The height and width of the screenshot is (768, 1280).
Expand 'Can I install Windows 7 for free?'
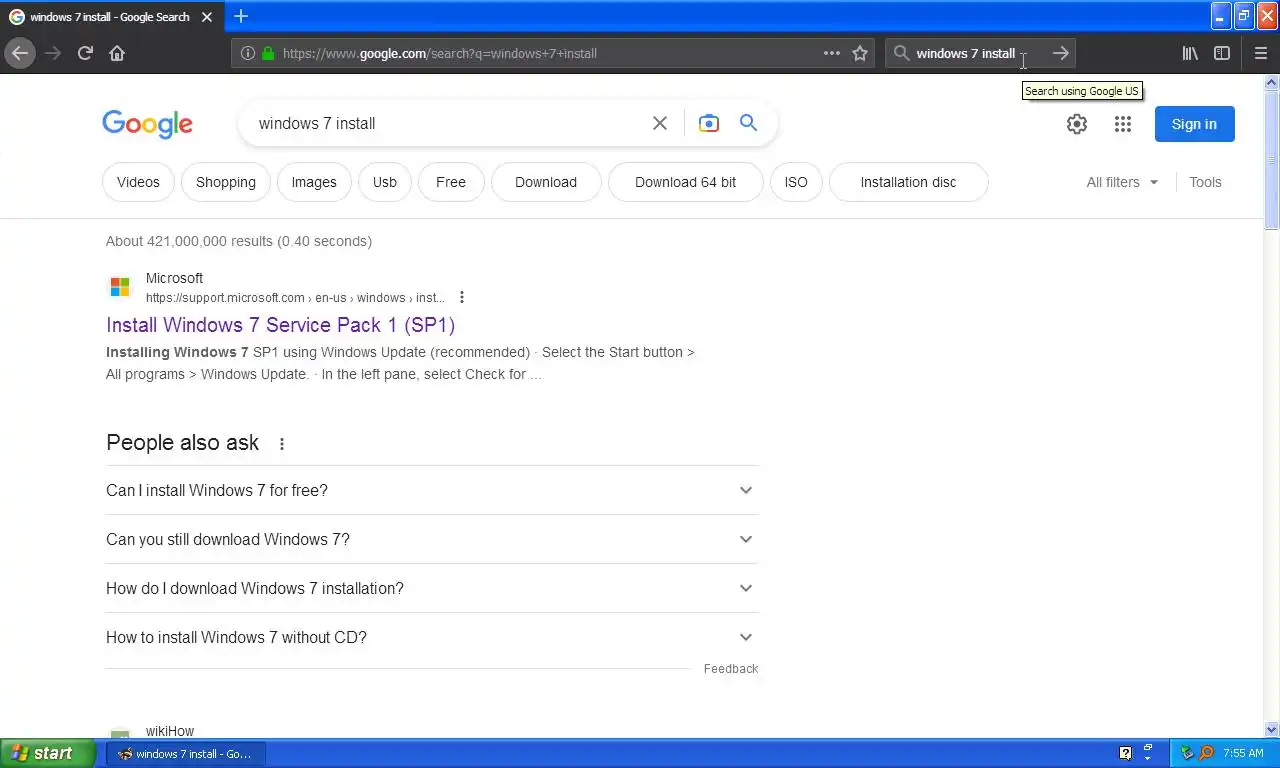point(432,490)
